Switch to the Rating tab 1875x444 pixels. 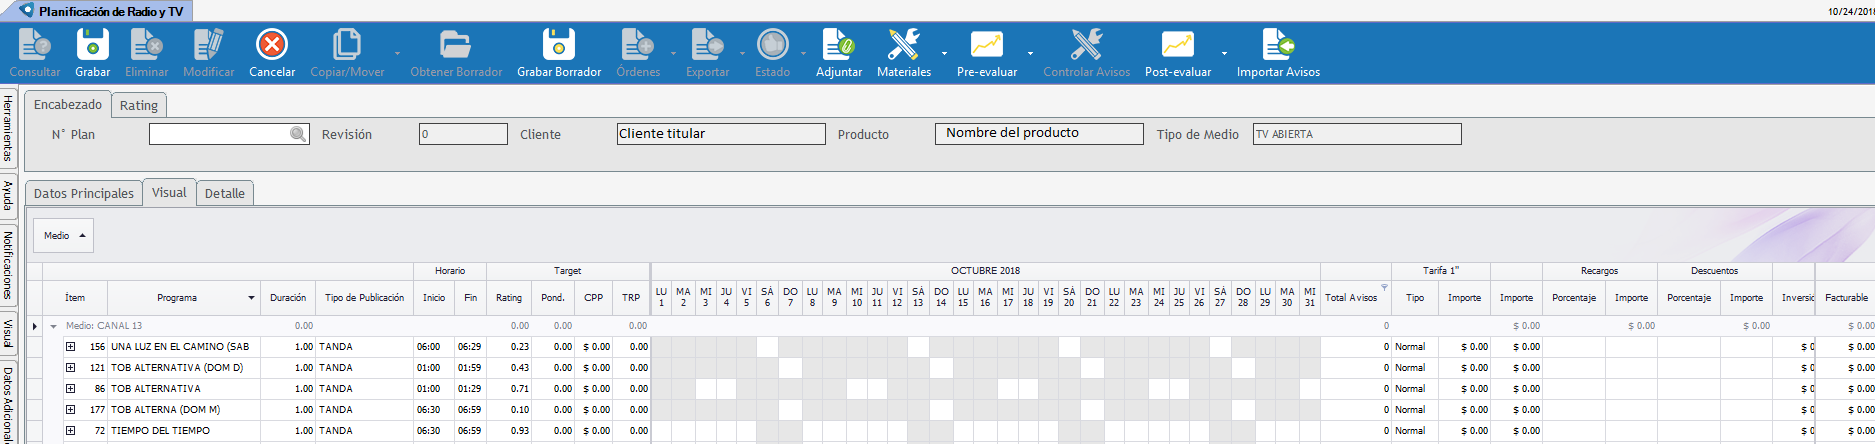(138, 105)
